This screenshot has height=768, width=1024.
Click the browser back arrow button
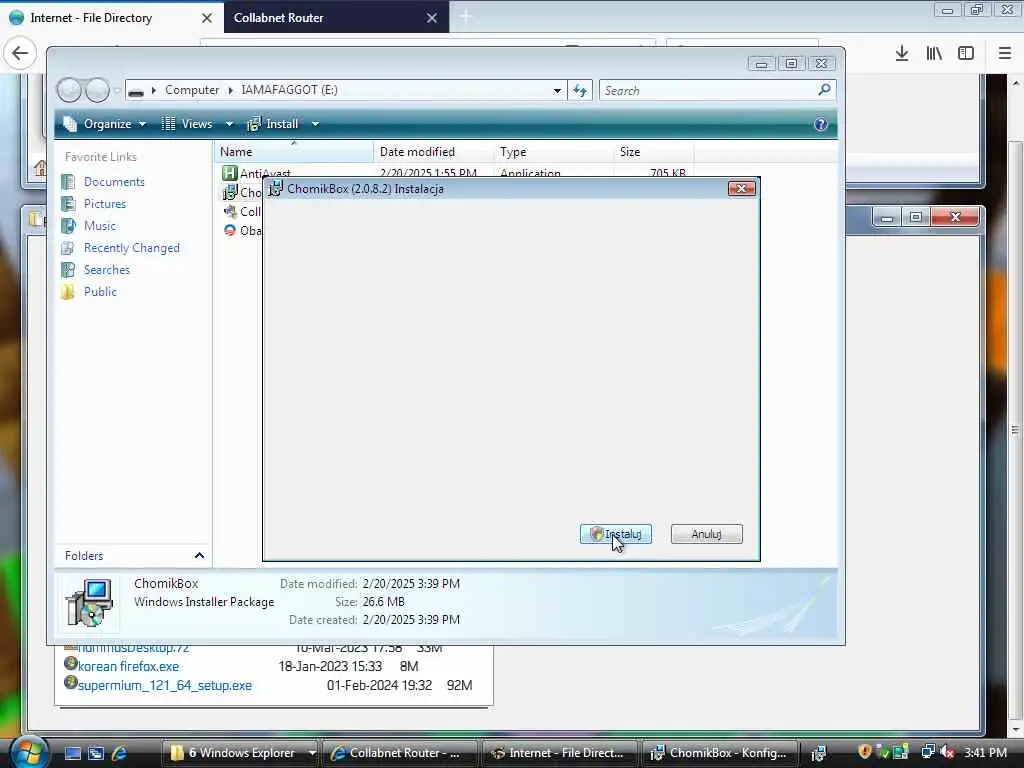pyautogui.click(x=20, y=53)
